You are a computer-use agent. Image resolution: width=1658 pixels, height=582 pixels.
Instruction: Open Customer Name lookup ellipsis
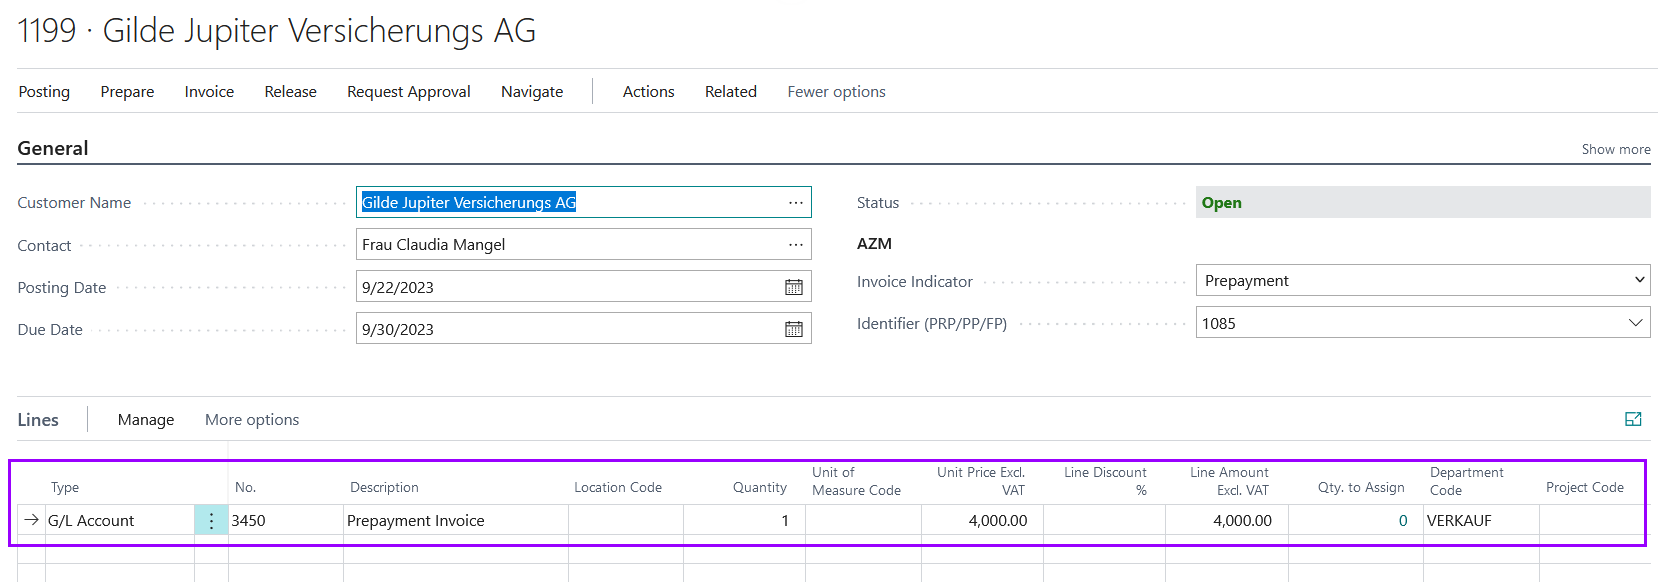796,202
